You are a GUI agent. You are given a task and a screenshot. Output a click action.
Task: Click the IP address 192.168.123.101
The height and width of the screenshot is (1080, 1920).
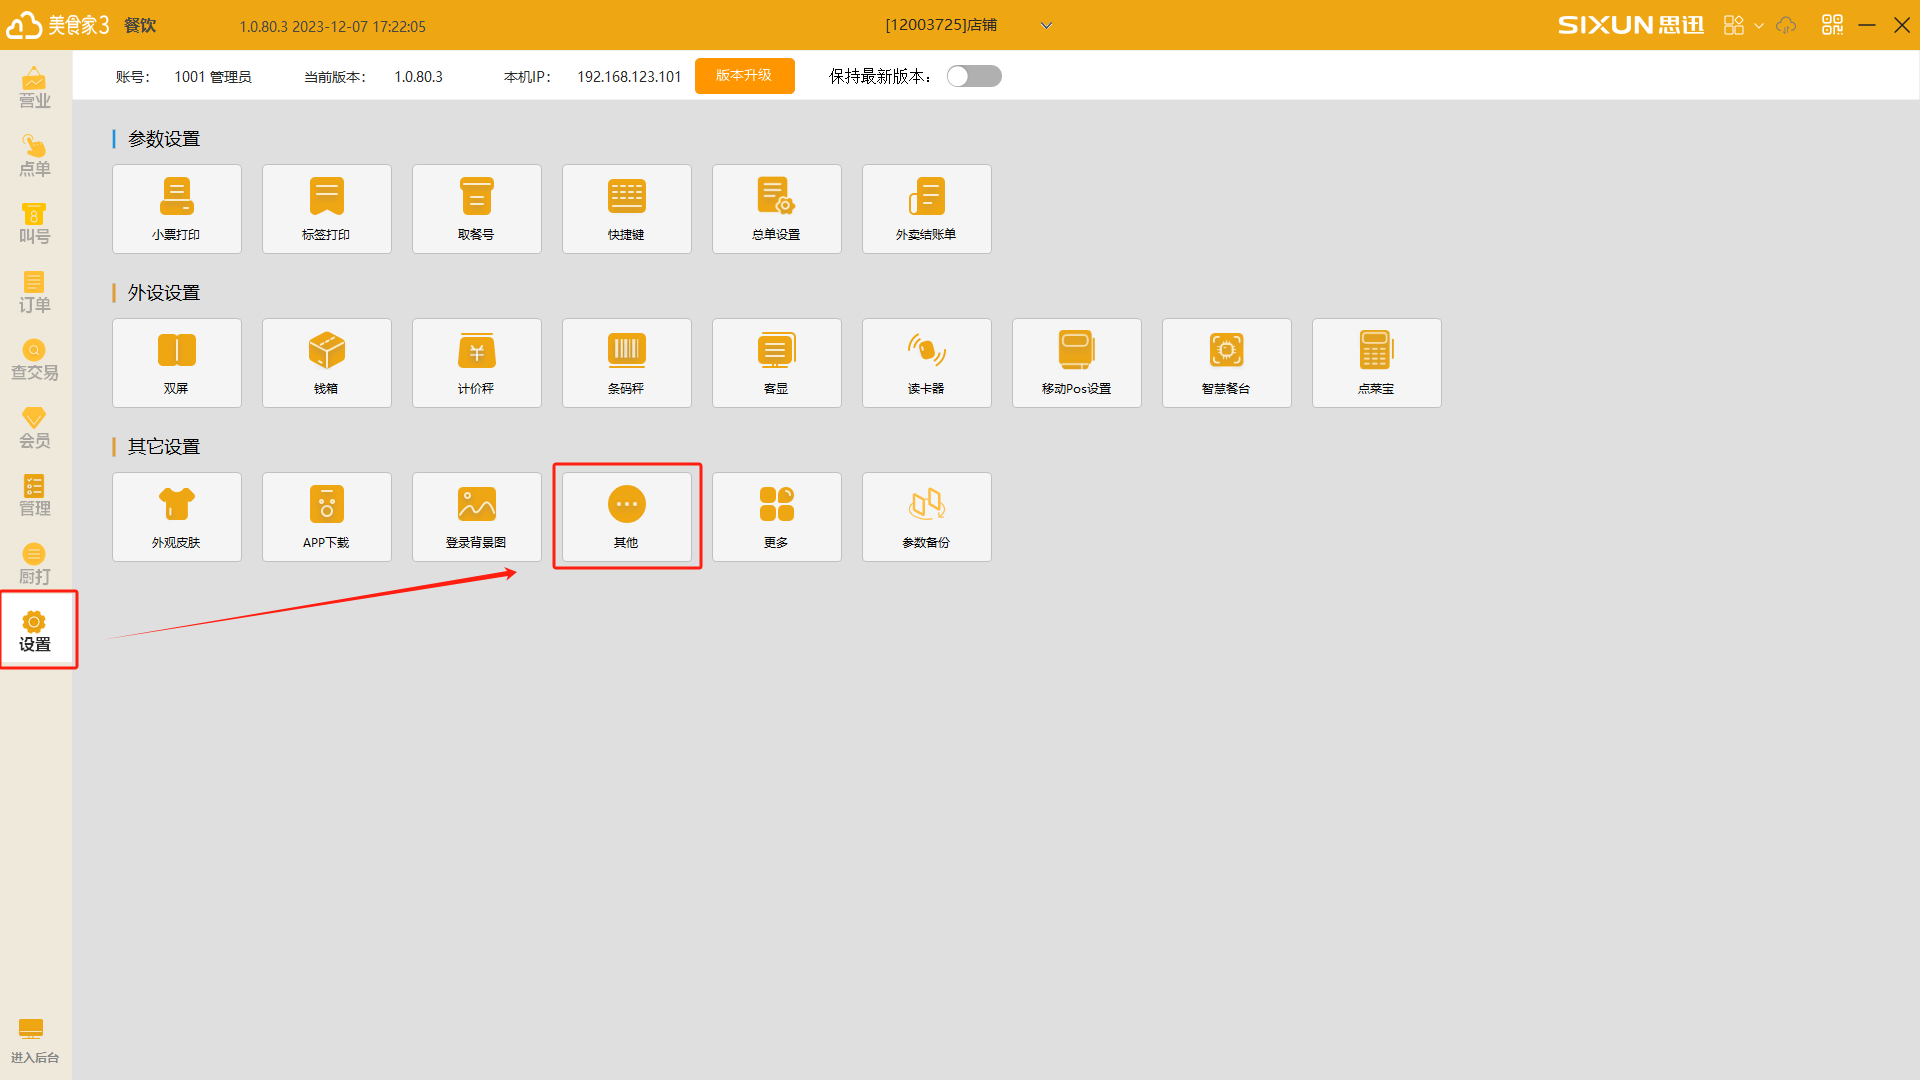click(x=629, y=77)
